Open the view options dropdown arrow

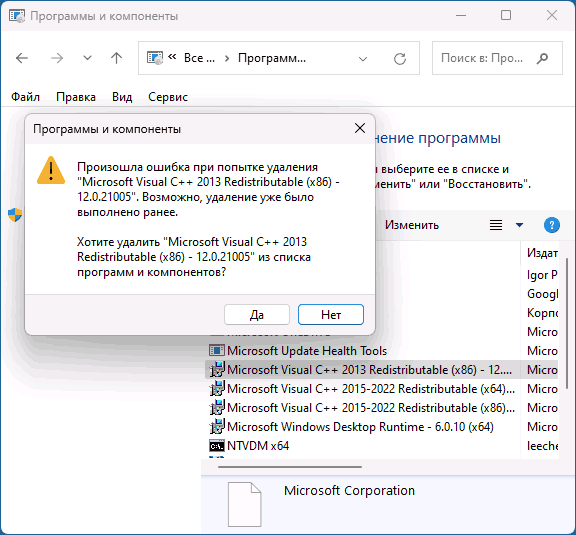[x=519, y=225]
